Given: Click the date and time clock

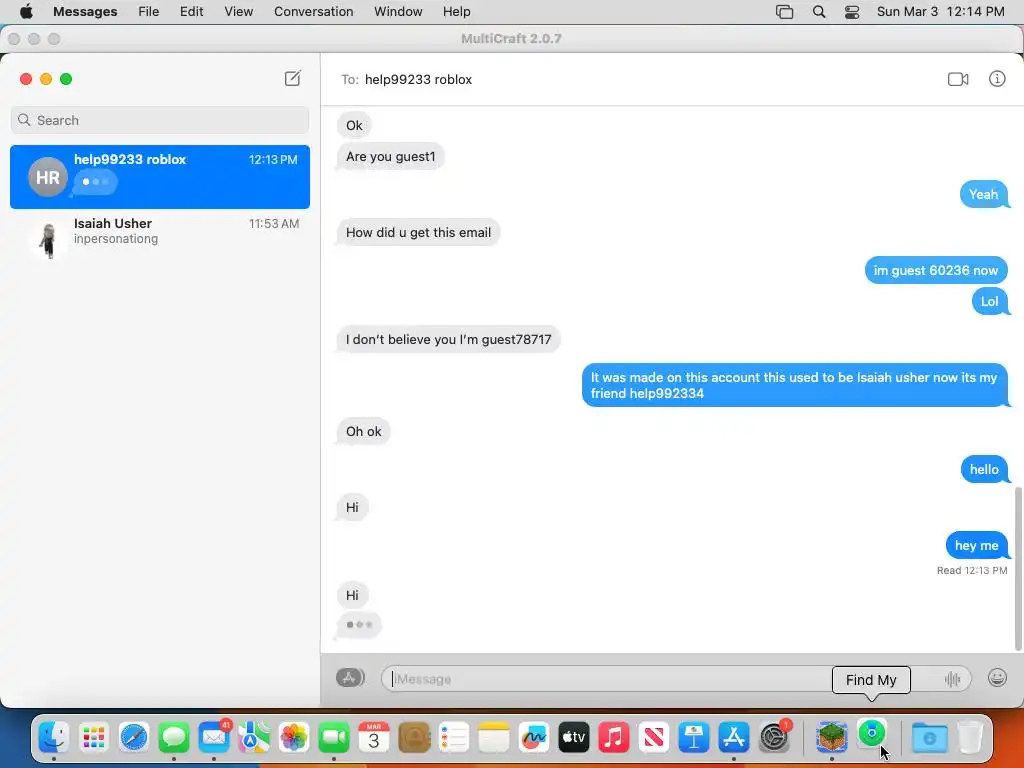Looking at the screenshot, I should (x=940, y=11).
